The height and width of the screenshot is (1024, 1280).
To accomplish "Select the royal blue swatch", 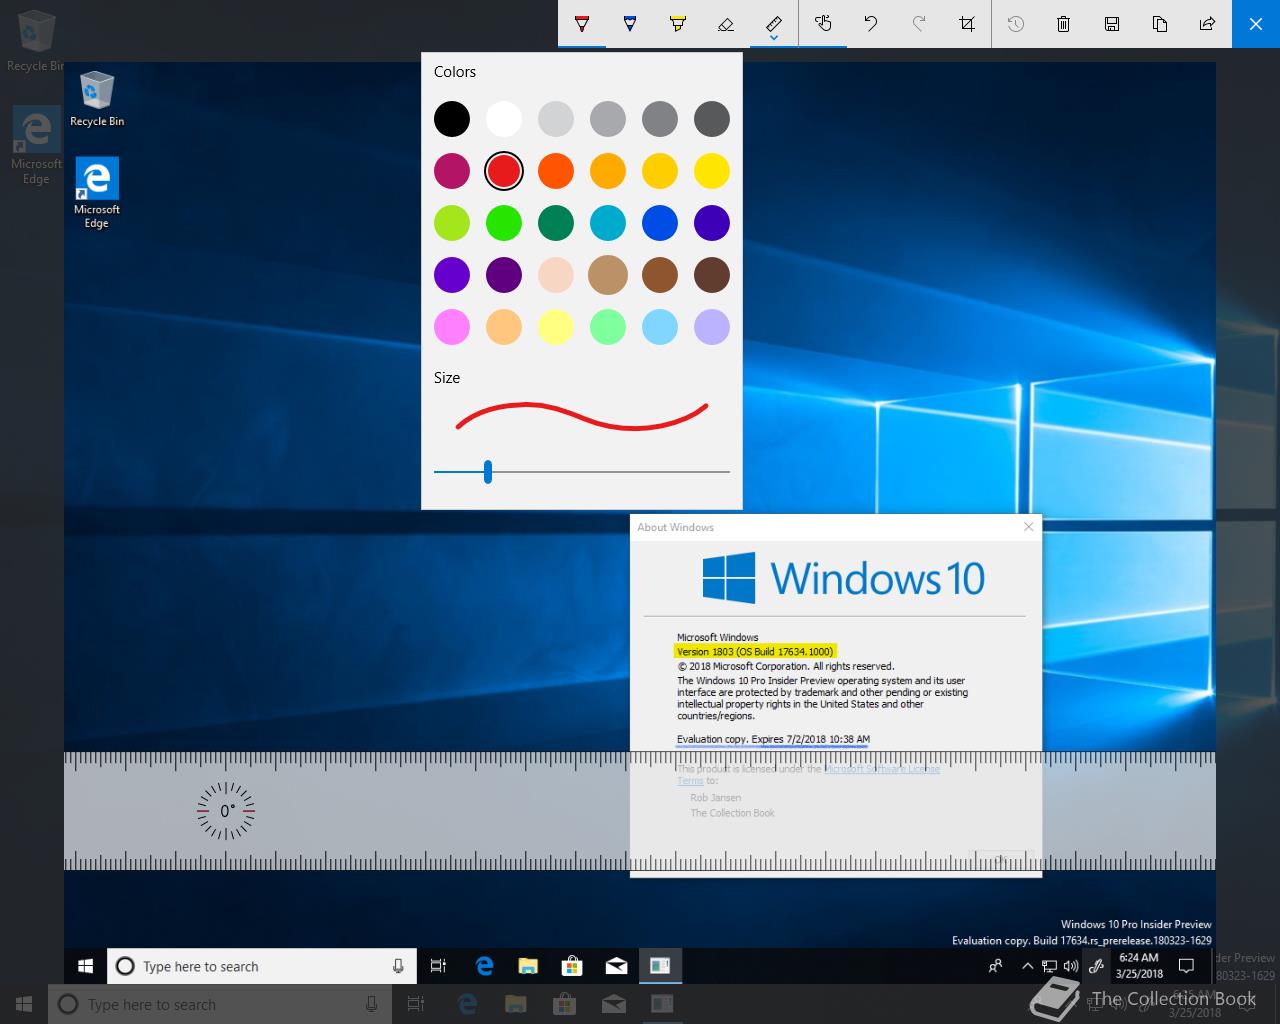I will click(660, 223).
